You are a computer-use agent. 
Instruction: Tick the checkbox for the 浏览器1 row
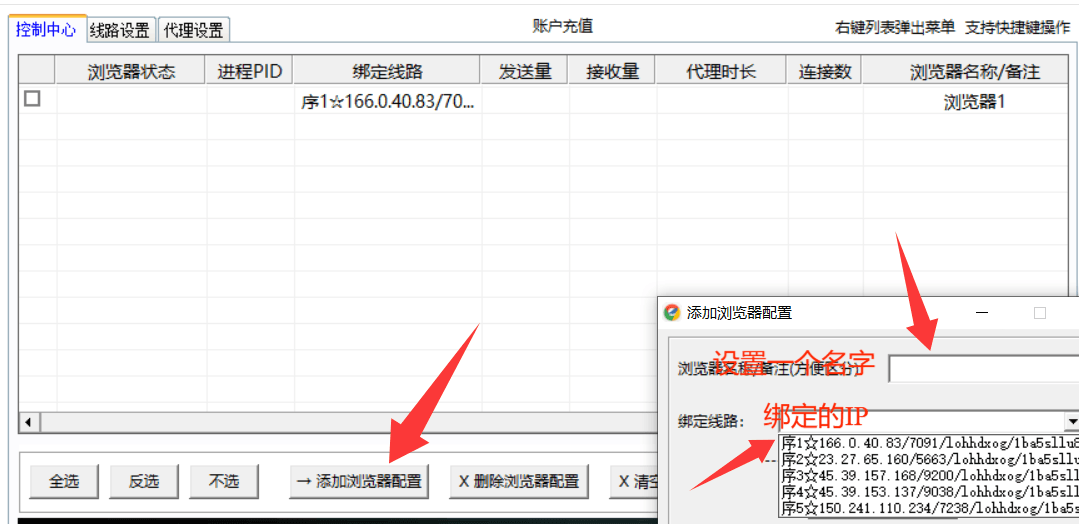tap(32, 98)
